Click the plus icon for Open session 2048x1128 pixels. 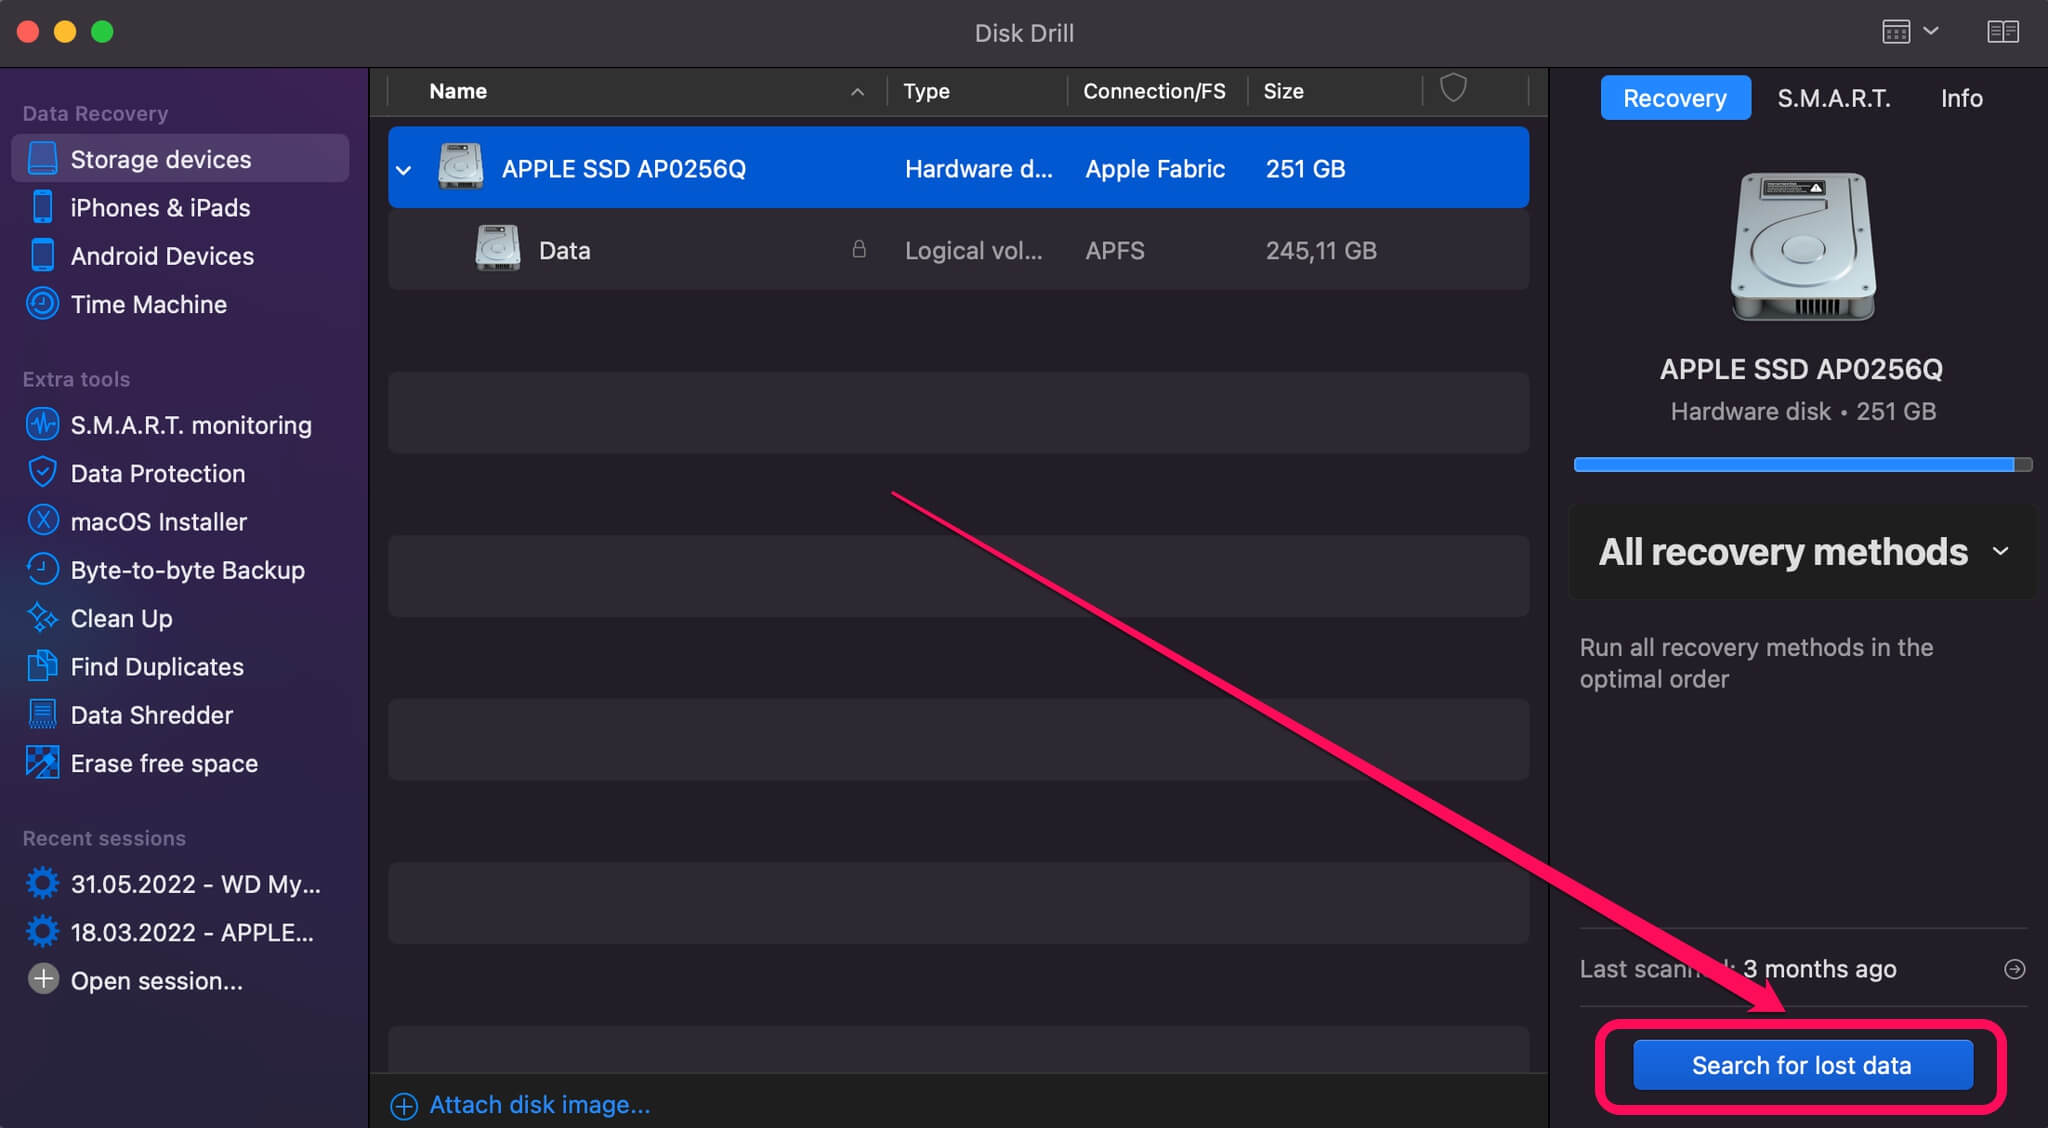click(42, 979)
